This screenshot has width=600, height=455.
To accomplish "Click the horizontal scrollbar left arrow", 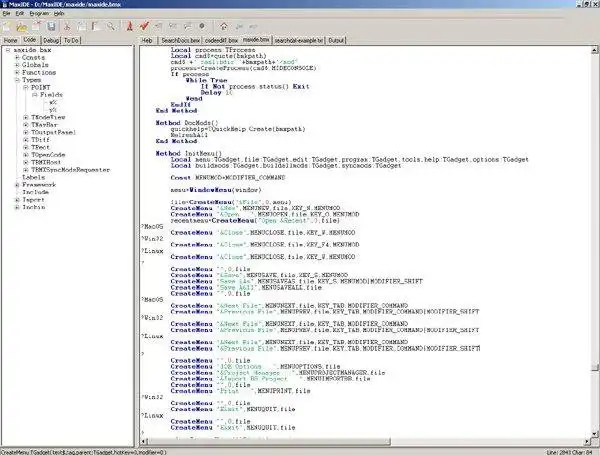I will click(x=144, y=442).
